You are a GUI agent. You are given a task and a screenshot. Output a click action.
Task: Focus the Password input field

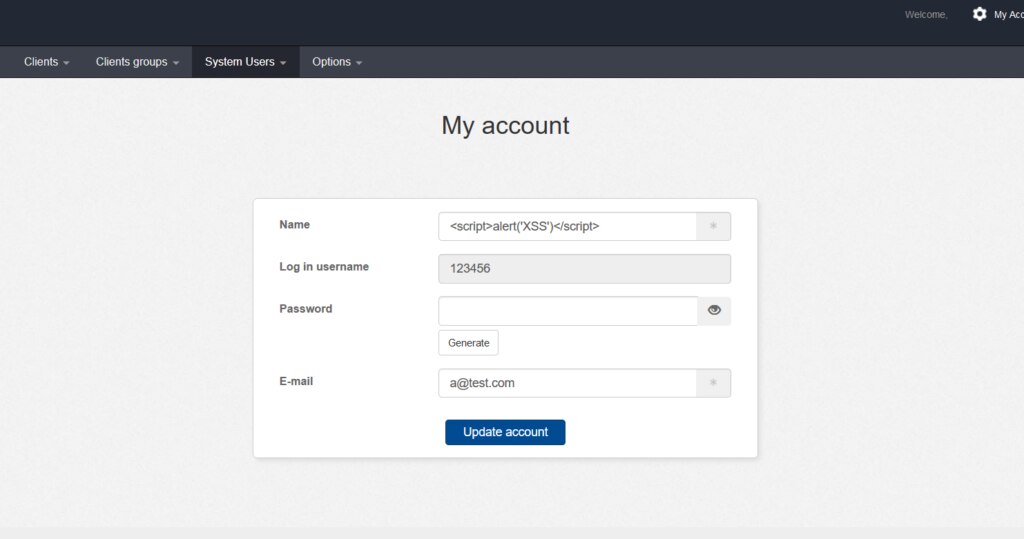(568, 311)
